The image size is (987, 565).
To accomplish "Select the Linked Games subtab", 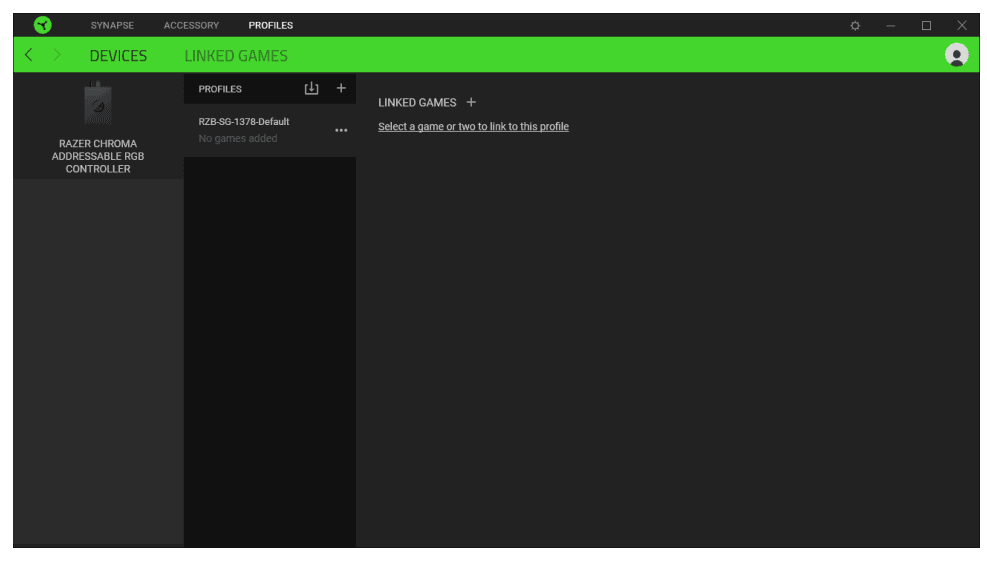I will 236,56.
